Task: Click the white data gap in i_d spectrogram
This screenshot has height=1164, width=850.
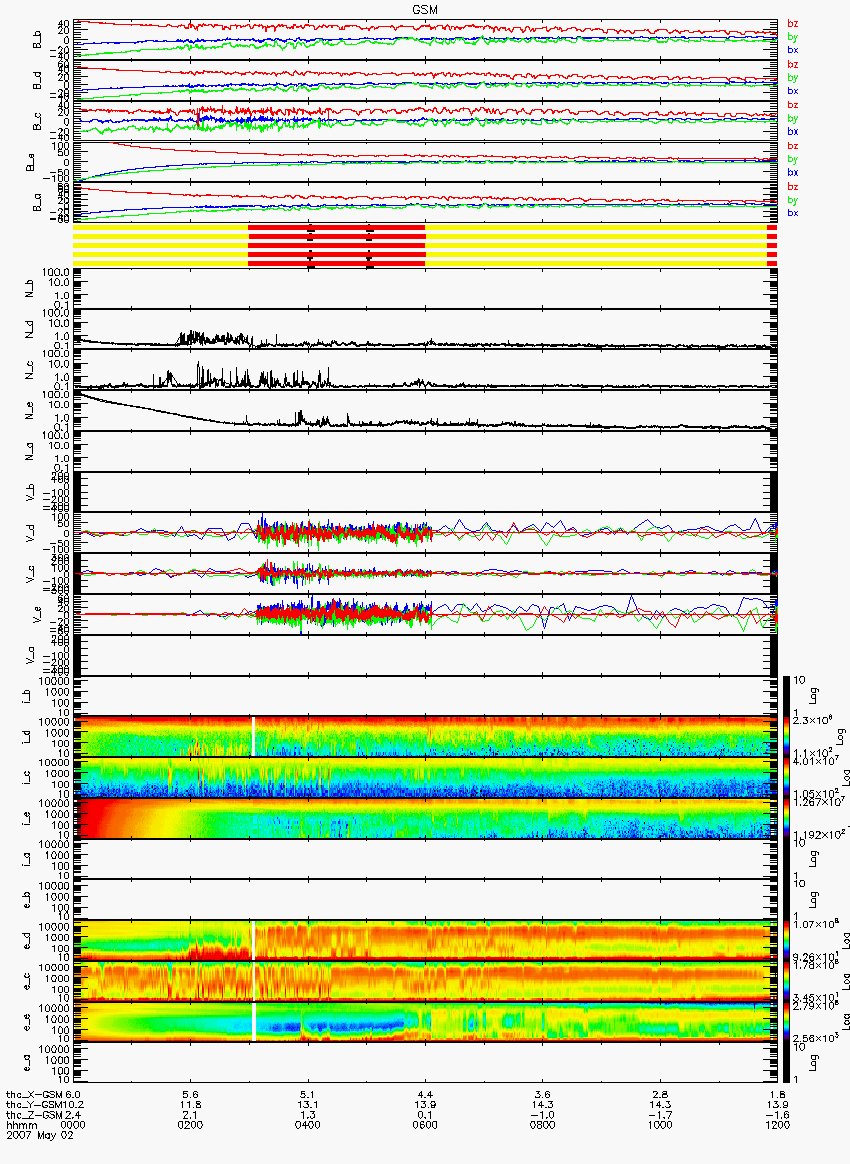Action: [x=253, y=737]
